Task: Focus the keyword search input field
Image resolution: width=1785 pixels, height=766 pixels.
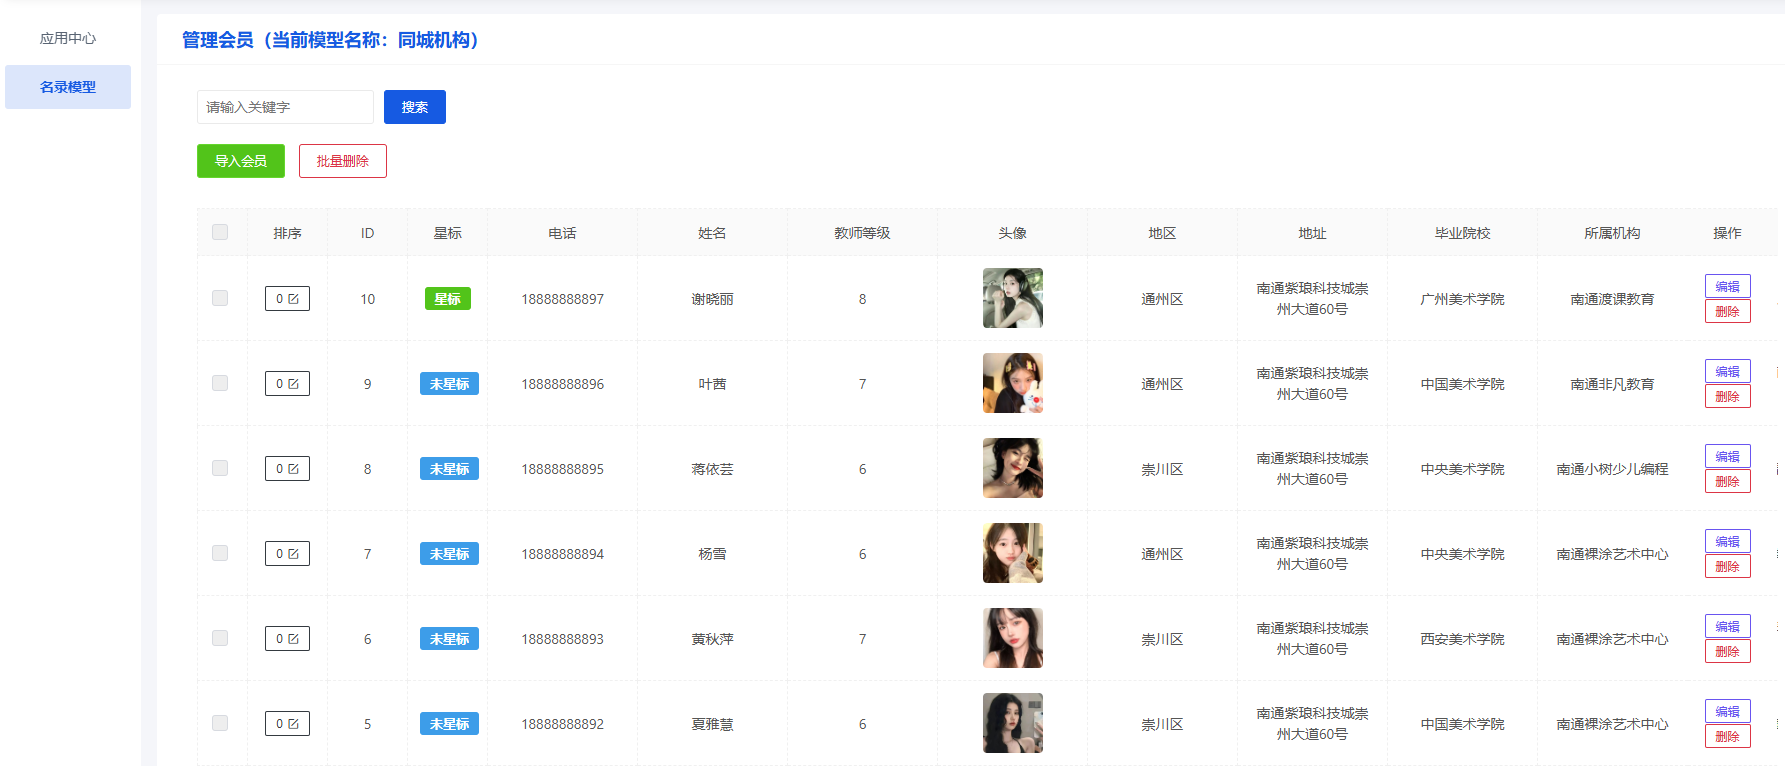Action: (285, 107)
